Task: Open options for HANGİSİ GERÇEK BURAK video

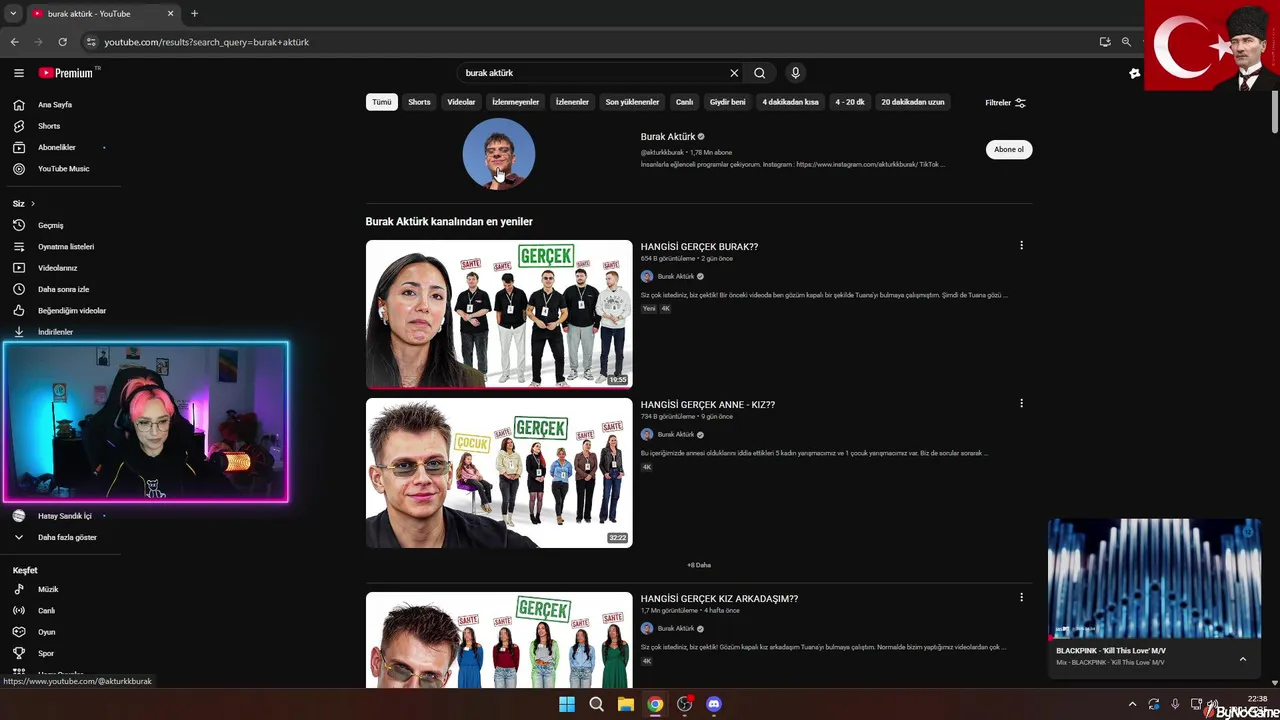Action: click(1021, 245)
